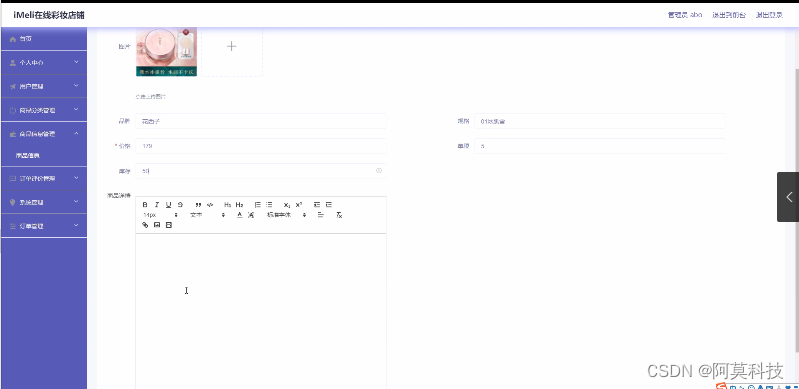Create an ordered numbered list

pos(258,204)
